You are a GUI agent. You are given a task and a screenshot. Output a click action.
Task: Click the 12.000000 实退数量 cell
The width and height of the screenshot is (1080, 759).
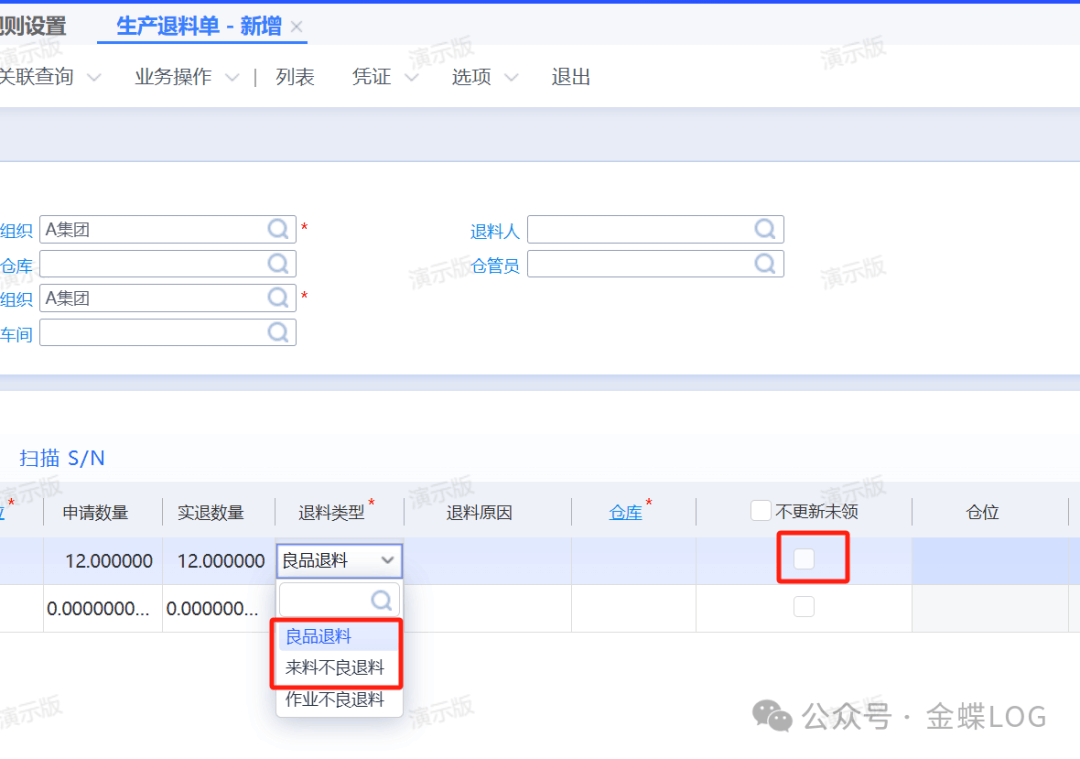(220, 561)
